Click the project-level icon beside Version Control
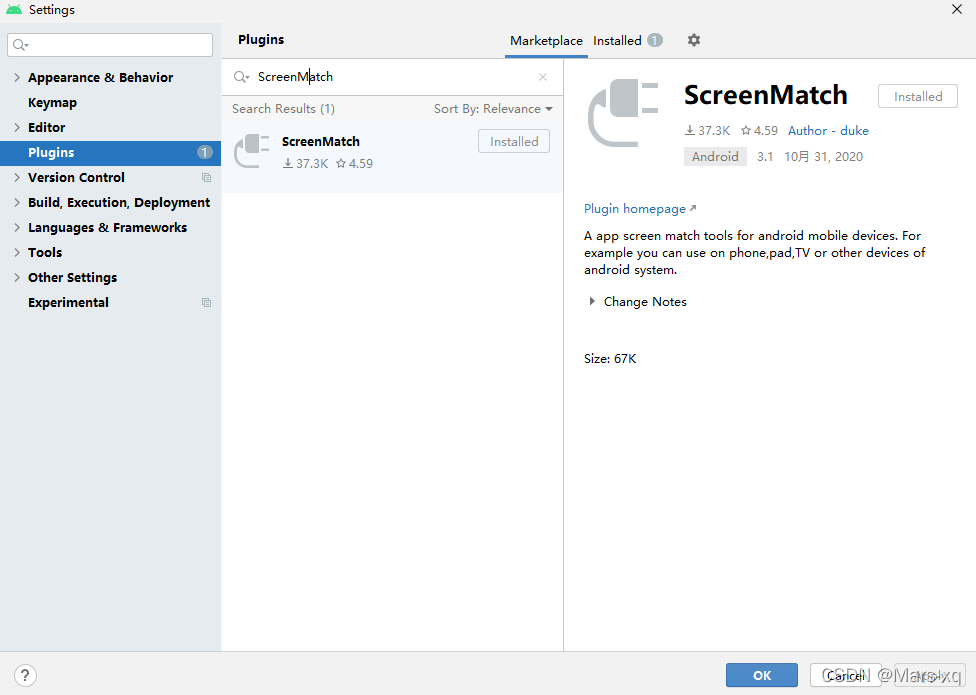 (206, 178)
